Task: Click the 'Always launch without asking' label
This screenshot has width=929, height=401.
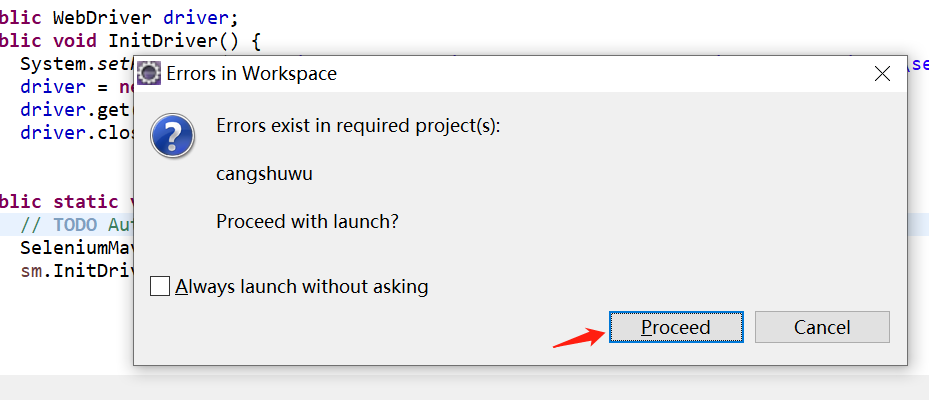Action: pyautogui.click(x=301, y=287)
